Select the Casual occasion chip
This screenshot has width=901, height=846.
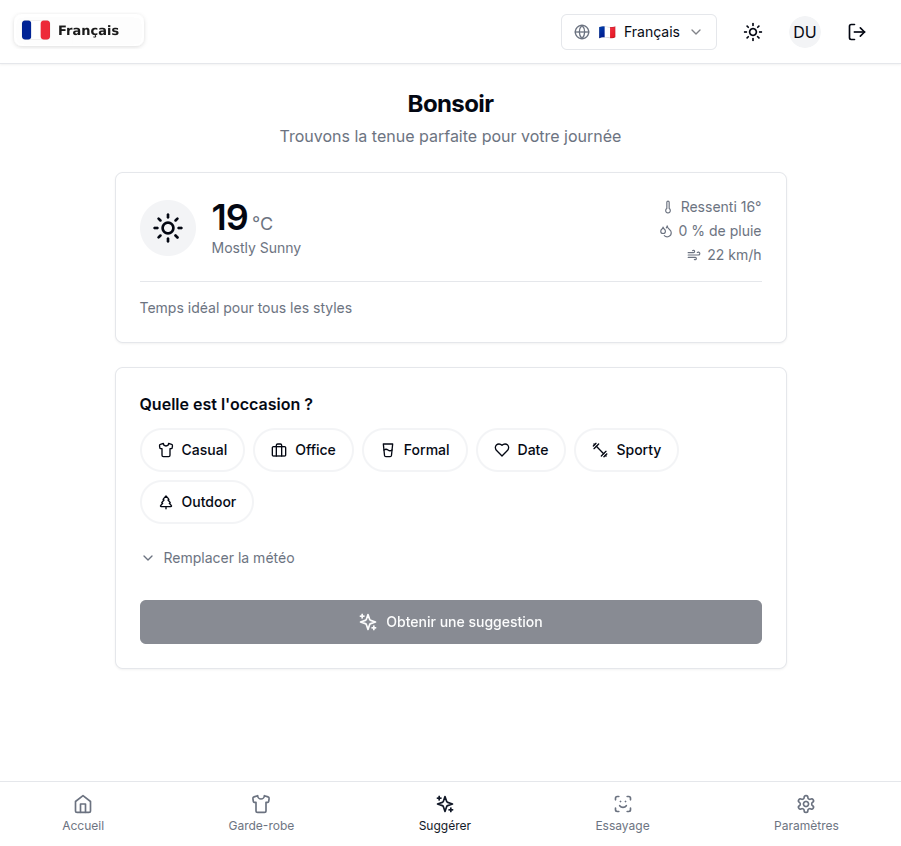click(x=192, y=450)
